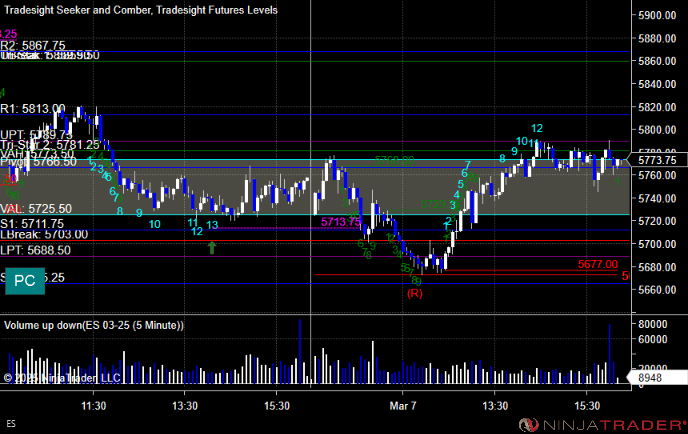The height and width of the screenshot is (434, 688).
Task: Click the R2: 5867.75 level label
Action: [x=33, y=45]
